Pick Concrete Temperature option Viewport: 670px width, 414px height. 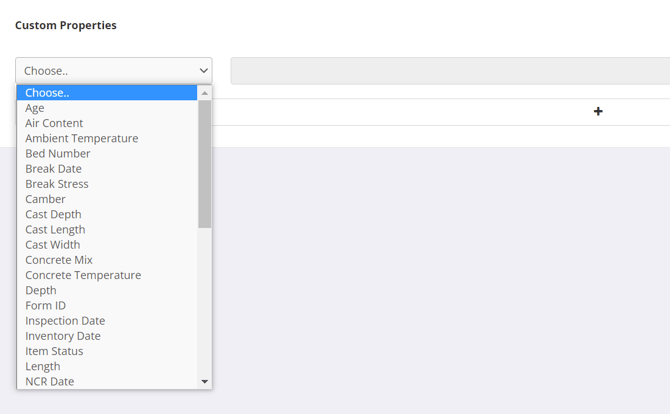[x=83, y=275]
